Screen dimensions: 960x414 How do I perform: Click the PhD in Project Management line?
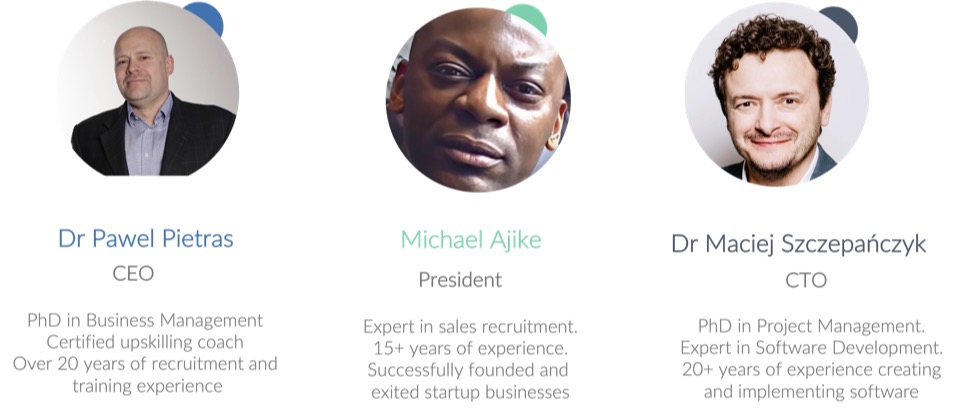[811, 326]
